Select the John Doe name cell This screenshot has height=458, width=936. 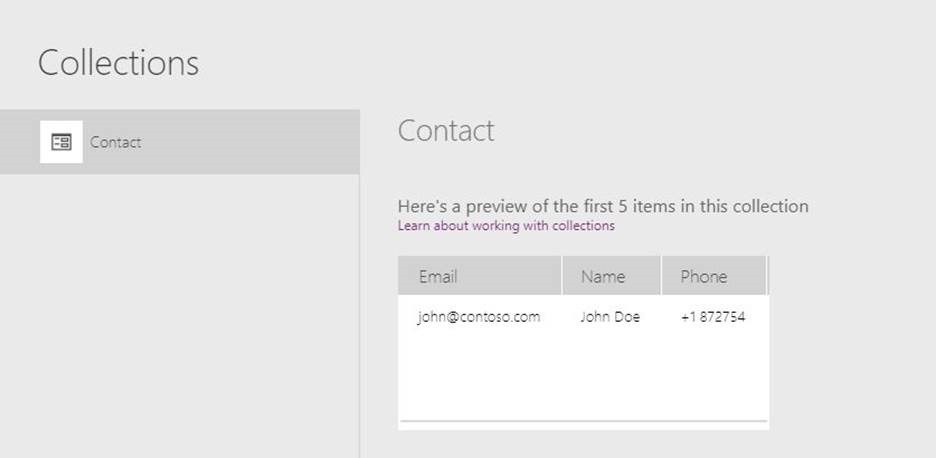(x=610, y=317)
